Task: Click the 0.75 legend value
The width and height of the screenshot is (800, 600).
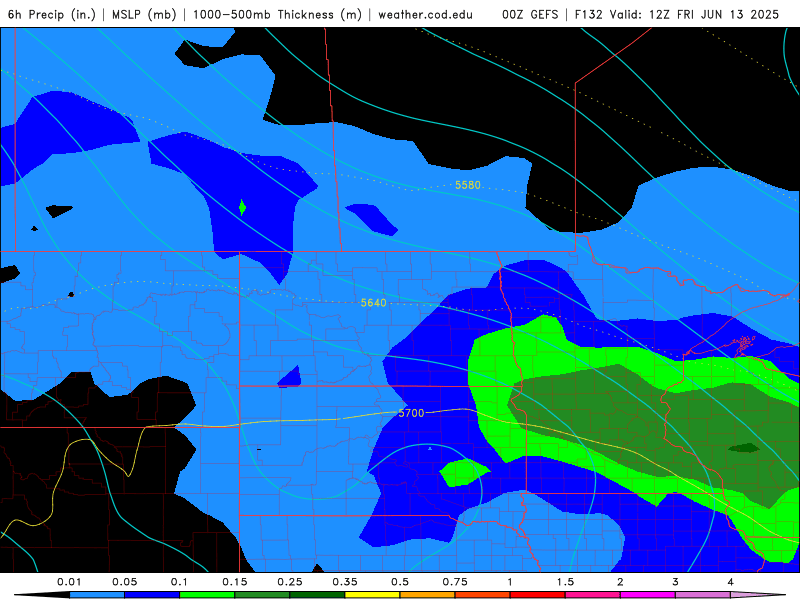Action: pyautogui.click(x=455, y=582)
